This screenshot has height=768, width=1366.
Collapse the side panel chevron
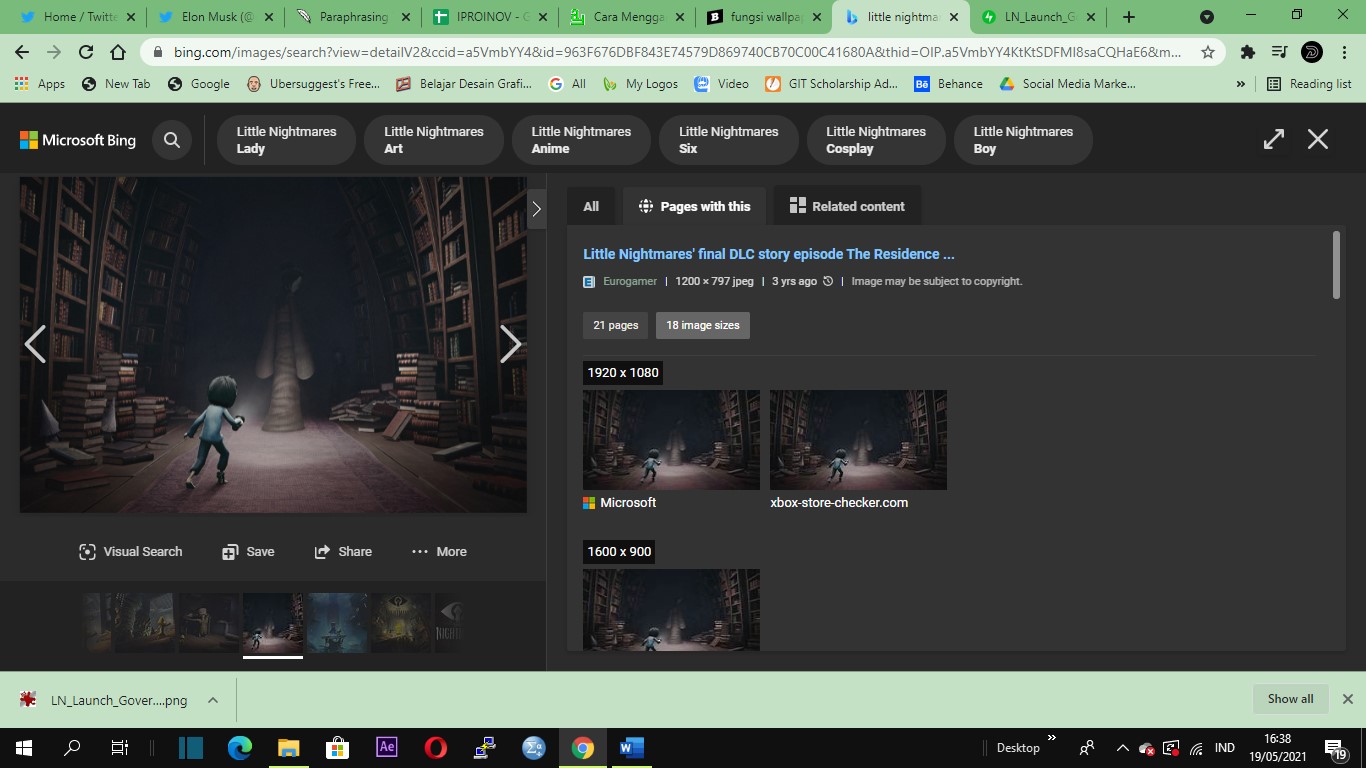pyautogui.click(x=536, y=209)
